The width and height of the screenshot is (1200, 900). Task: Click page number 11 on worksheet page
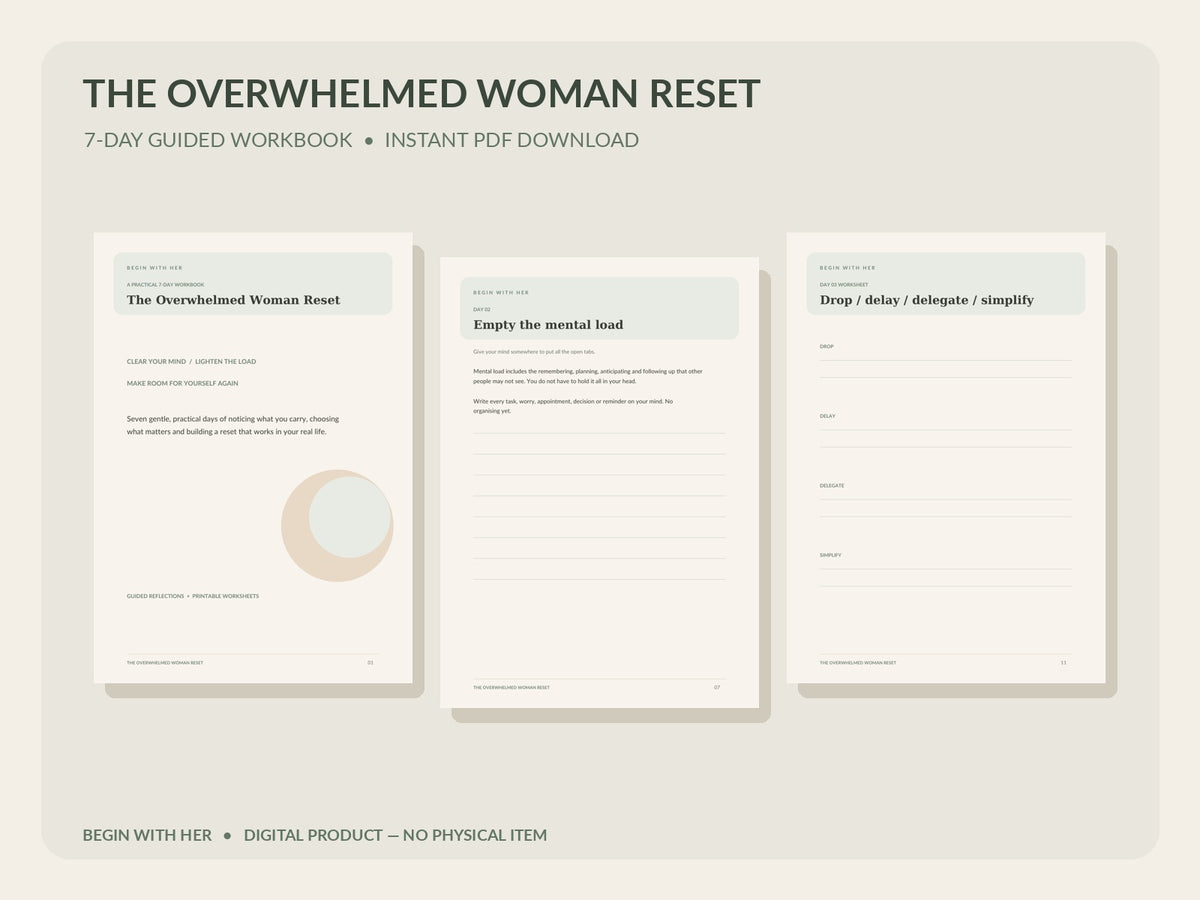coord(1063,662)
